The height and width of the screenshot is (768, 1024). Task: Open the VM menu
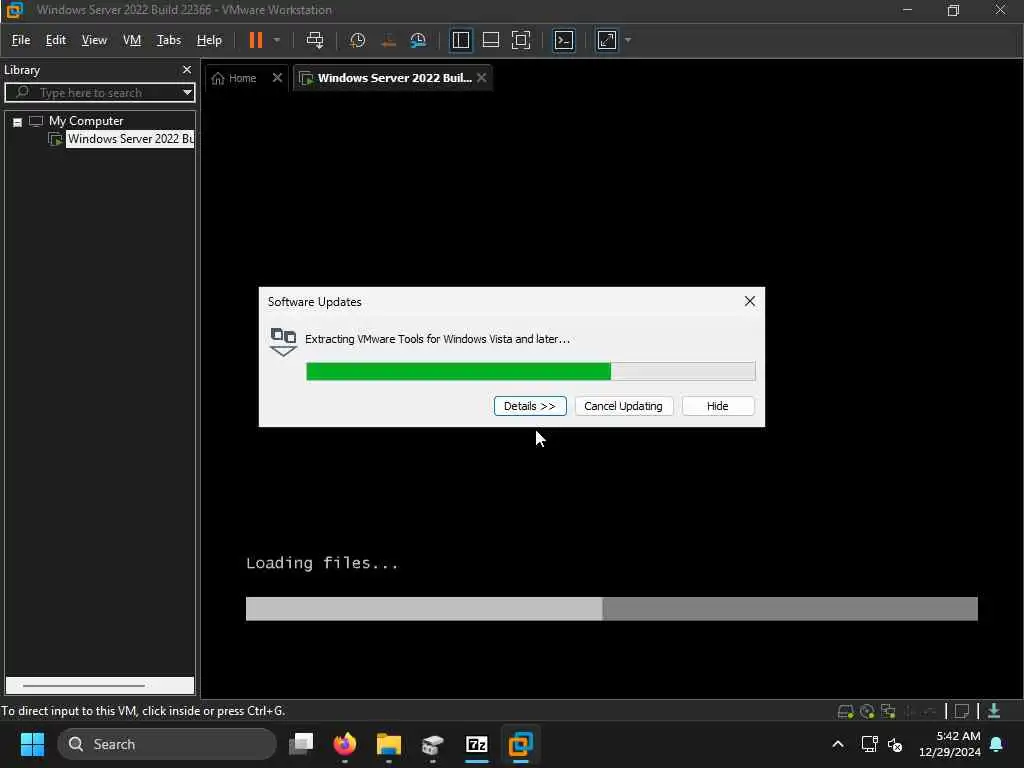click(132, 40)
